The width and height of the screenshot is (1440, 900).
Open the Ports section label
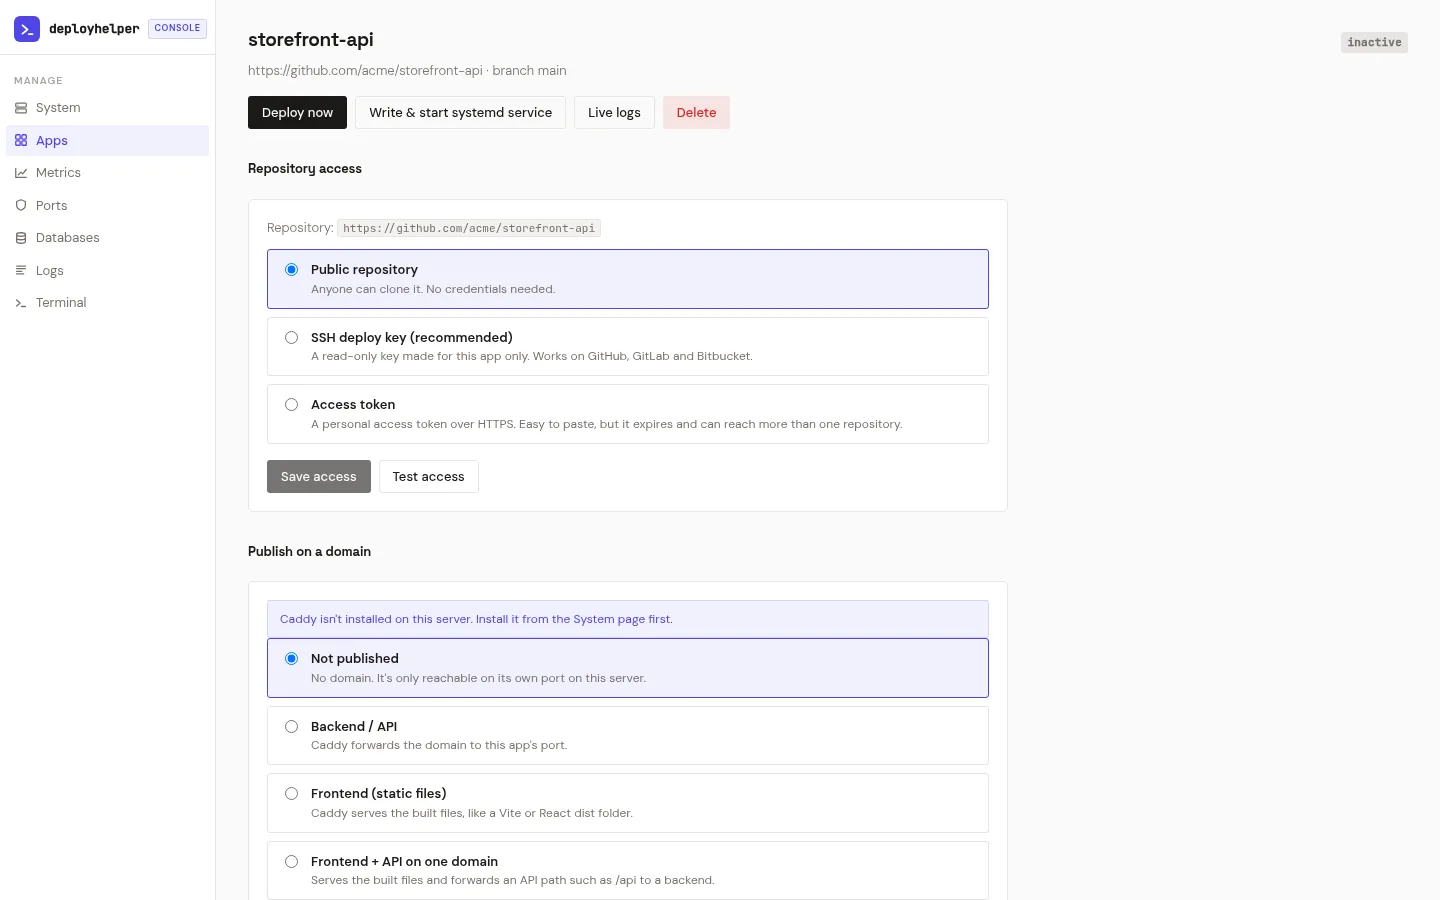pyautogui.click(x=52, y=206)
